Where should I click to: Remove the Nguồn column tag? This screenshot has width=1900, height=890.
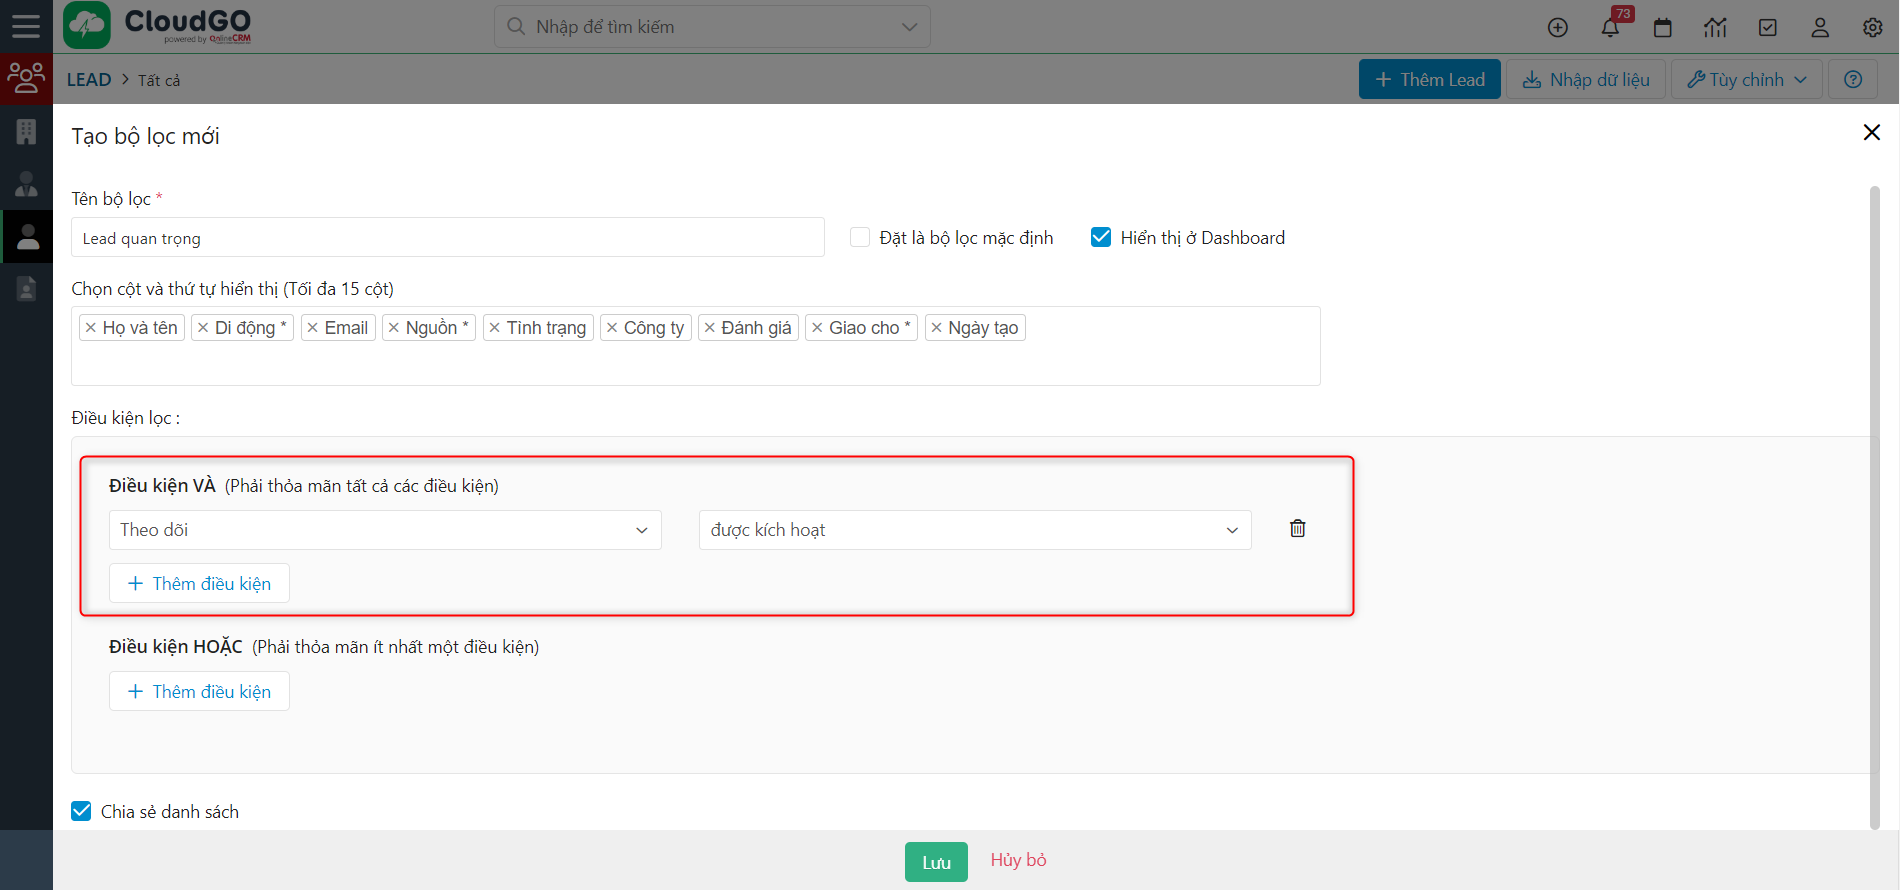(x=394, y=328)
